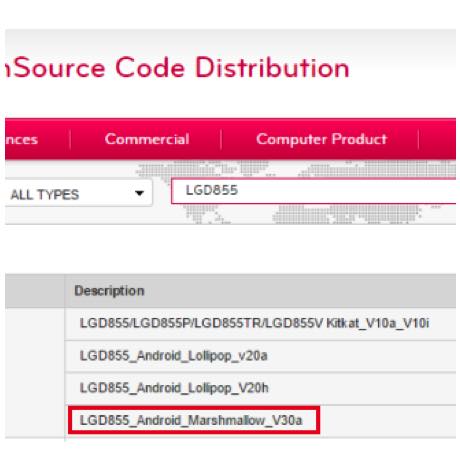Viewport: 460px width, 450px height.
Task: Open the ALL TYPES dropdown
Action: tap(79, 193)
